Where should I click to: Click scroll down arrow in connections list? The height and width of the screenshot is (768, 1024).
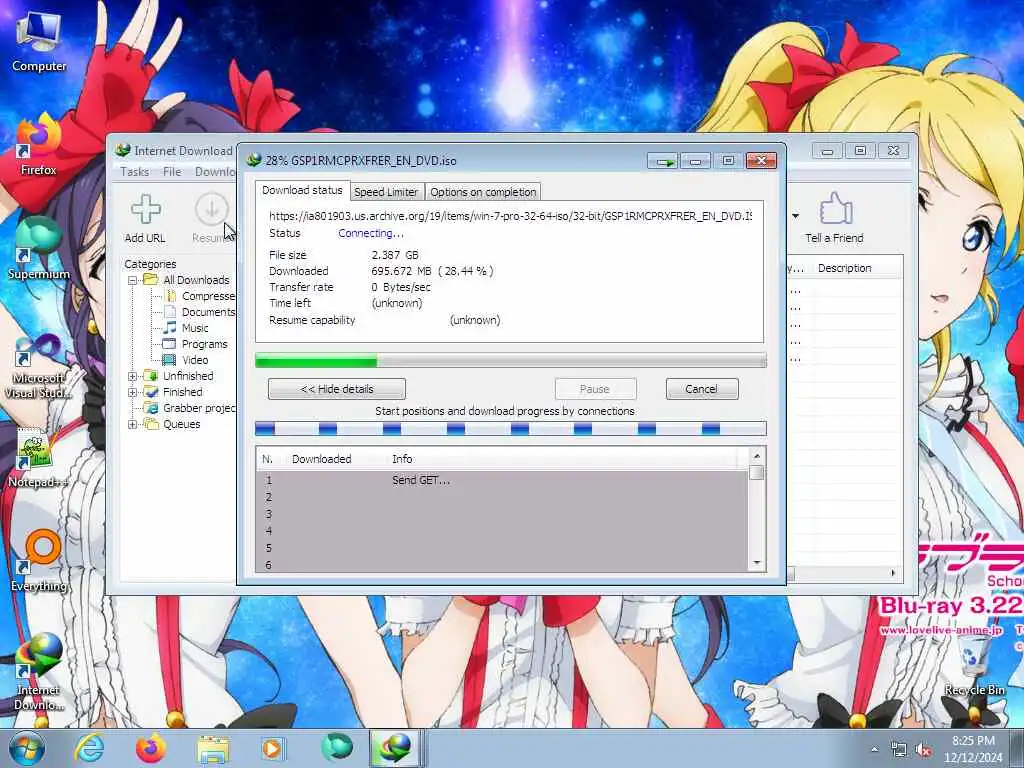[x=757, y=563]
